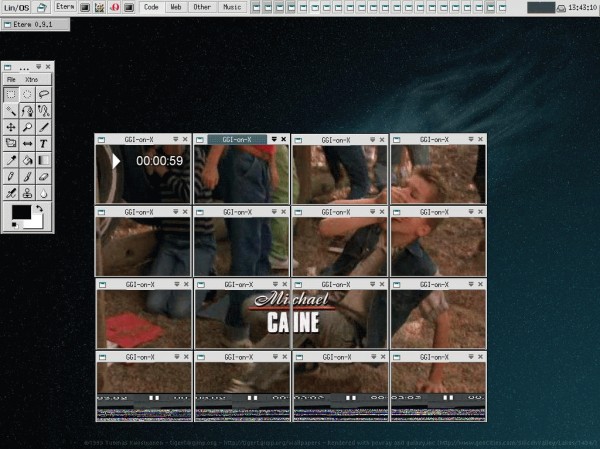The width and height of the screenshot is (600, 449).
Task: Click the launcher icon left of Opera
Action: (x=99, y=7)
